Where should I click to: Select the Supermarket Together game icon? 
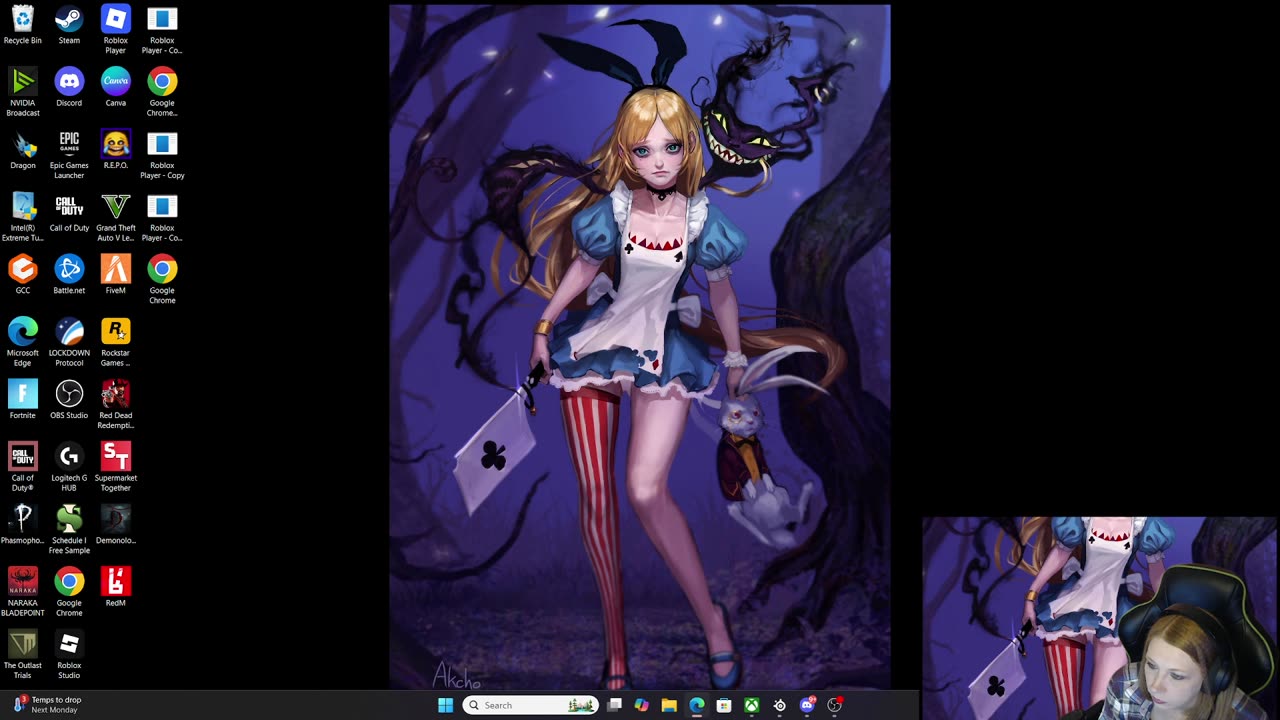116,467
